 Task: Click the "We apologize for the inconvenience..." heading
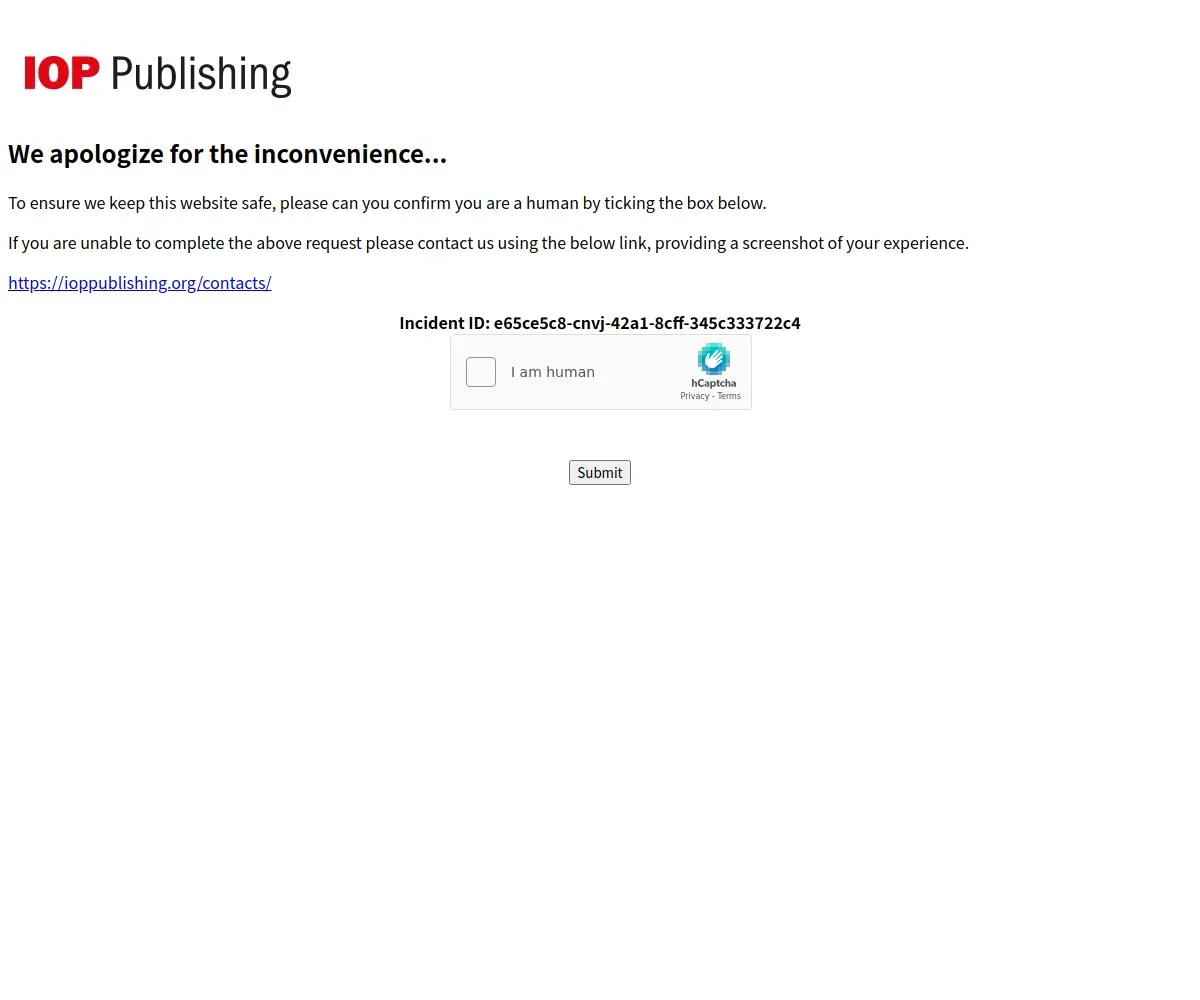click(x=228, y=154)
